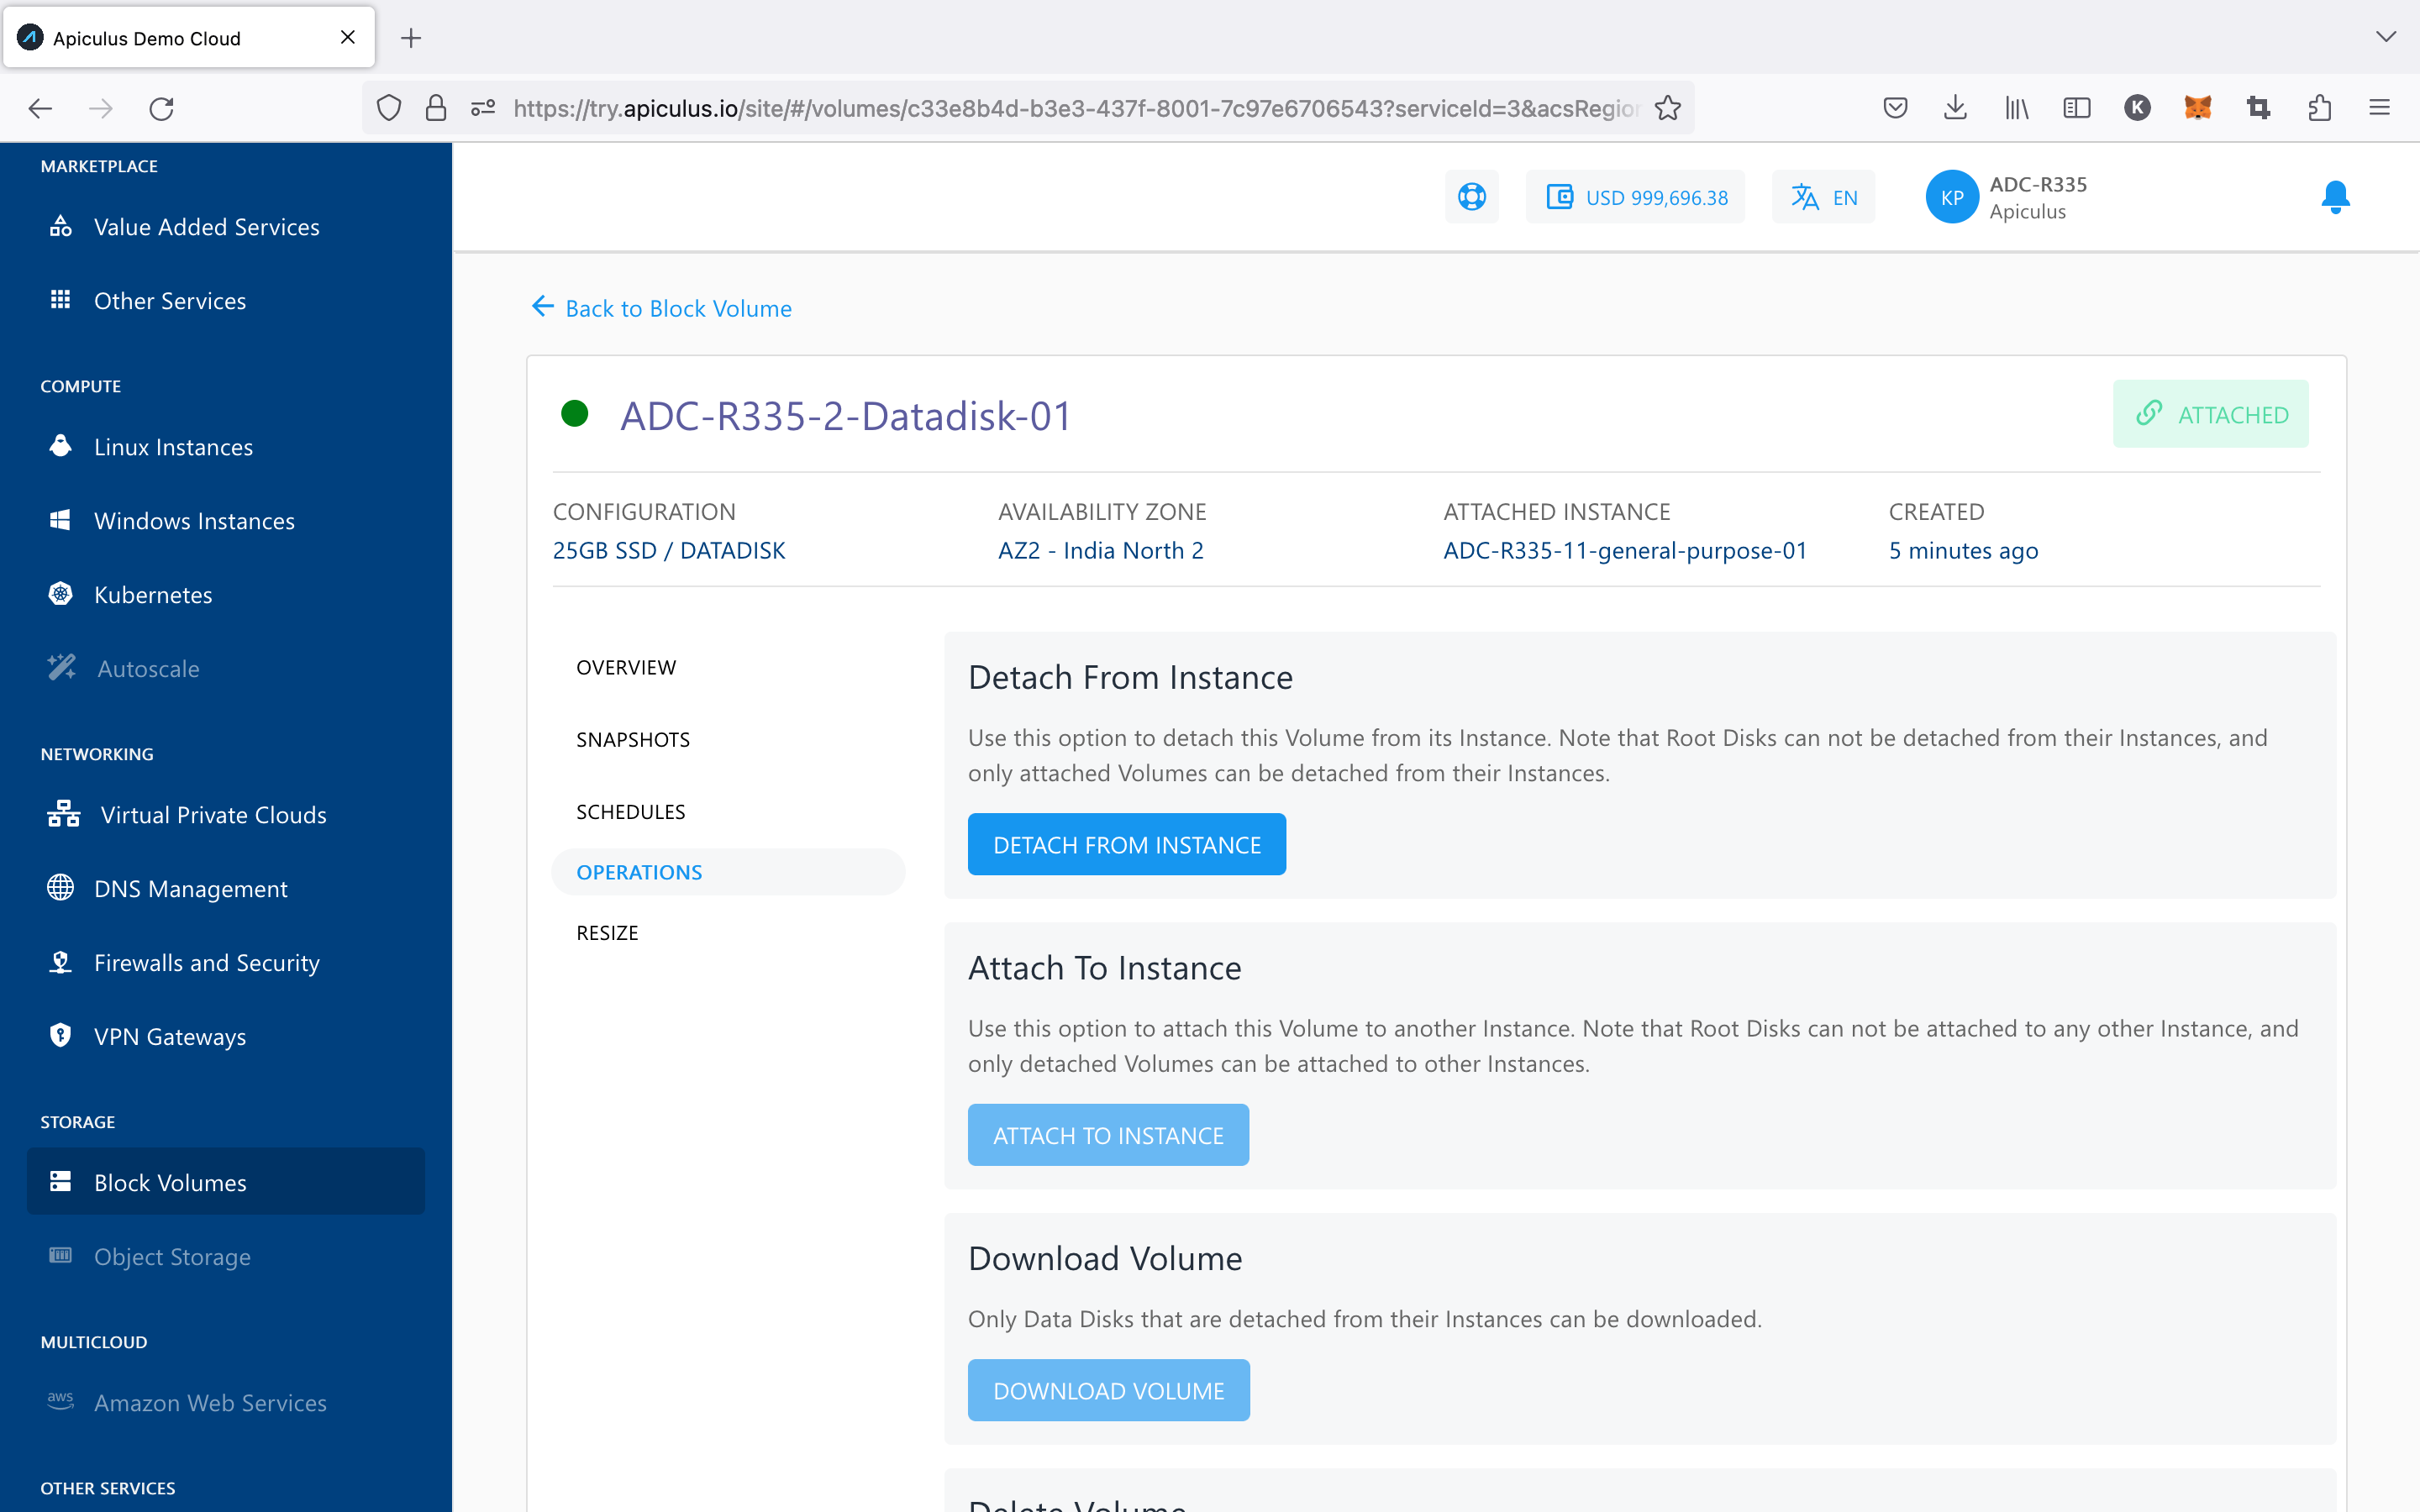Select the SNAPSHOTS tab
Viewport: 2420px width, 1512px height.
coord(634,738)
